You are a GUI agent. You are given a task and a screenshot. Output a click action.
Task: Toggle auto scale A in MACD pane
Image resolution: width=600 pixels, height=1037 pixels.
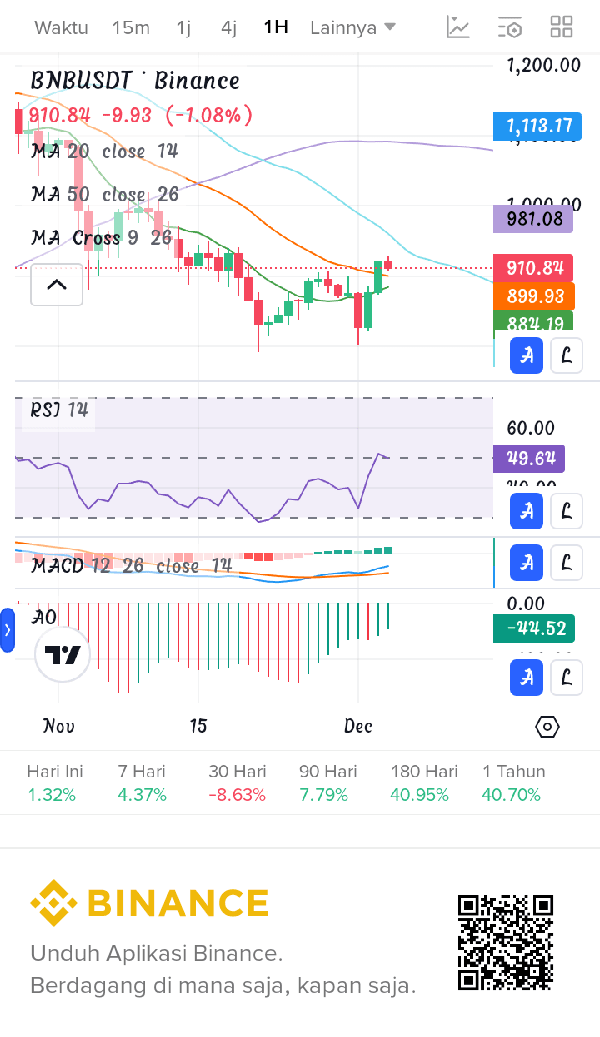(527, 563)
